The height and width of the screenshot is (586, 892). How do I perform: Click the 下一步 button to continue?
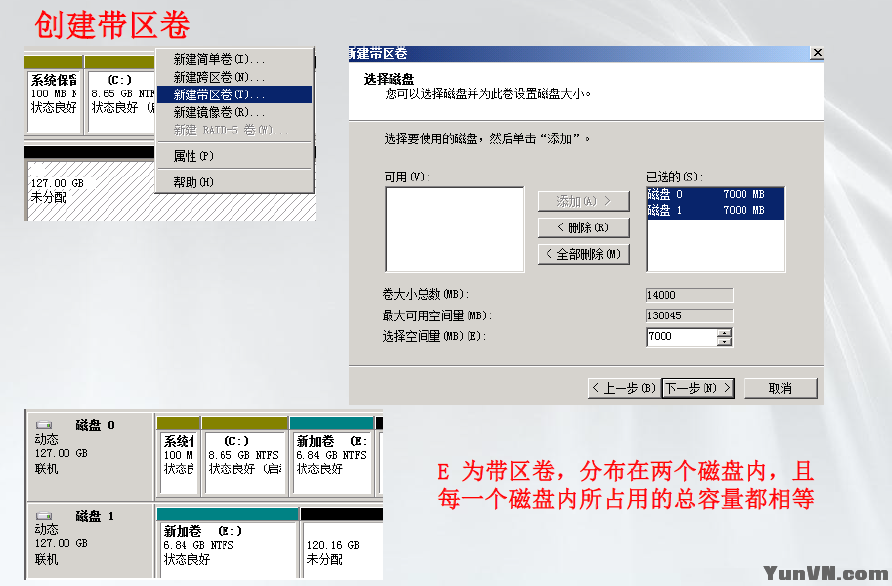coord(698,388)
